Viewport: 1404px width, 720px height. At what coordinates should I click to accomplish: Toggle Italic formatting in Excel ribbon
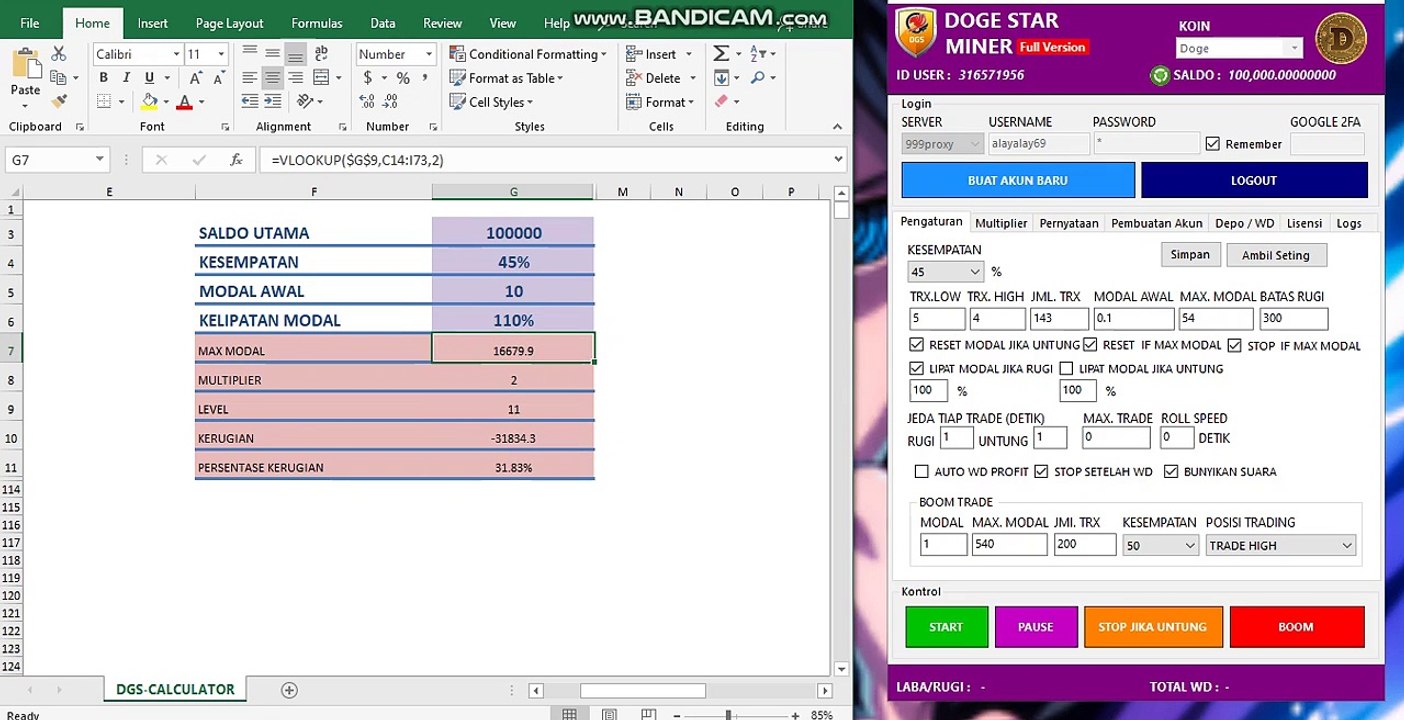point(126,78)
